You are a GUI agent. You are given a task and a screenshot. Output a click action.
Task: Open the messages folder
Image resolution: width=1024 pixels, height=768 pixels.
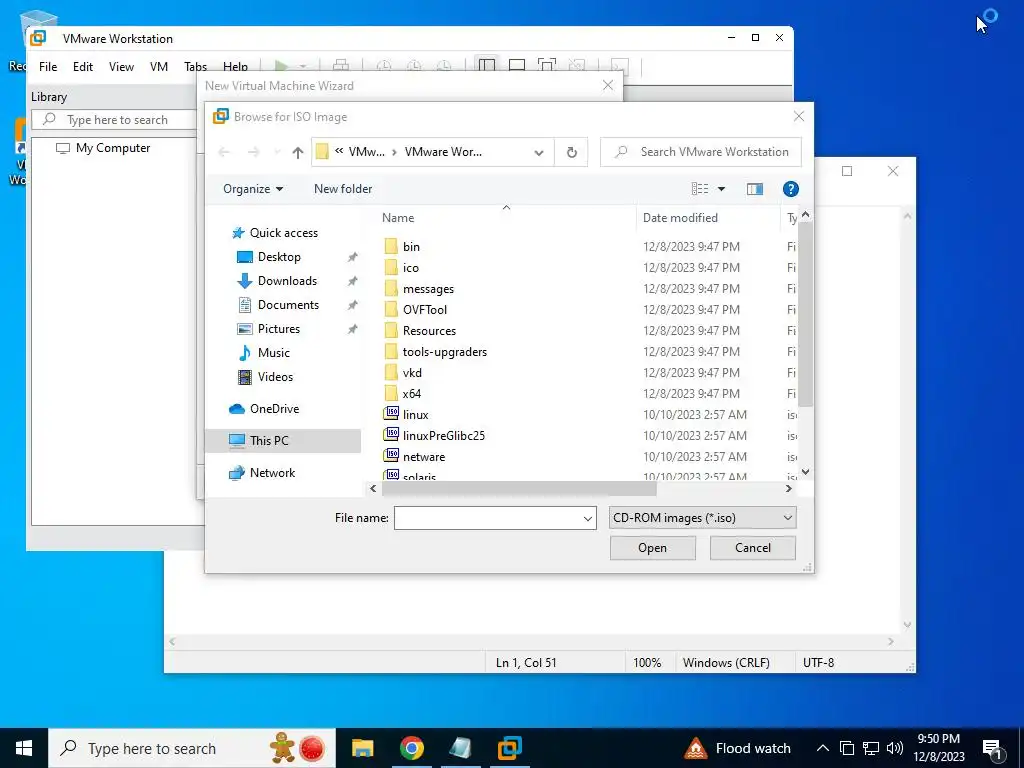coord(428,289)
